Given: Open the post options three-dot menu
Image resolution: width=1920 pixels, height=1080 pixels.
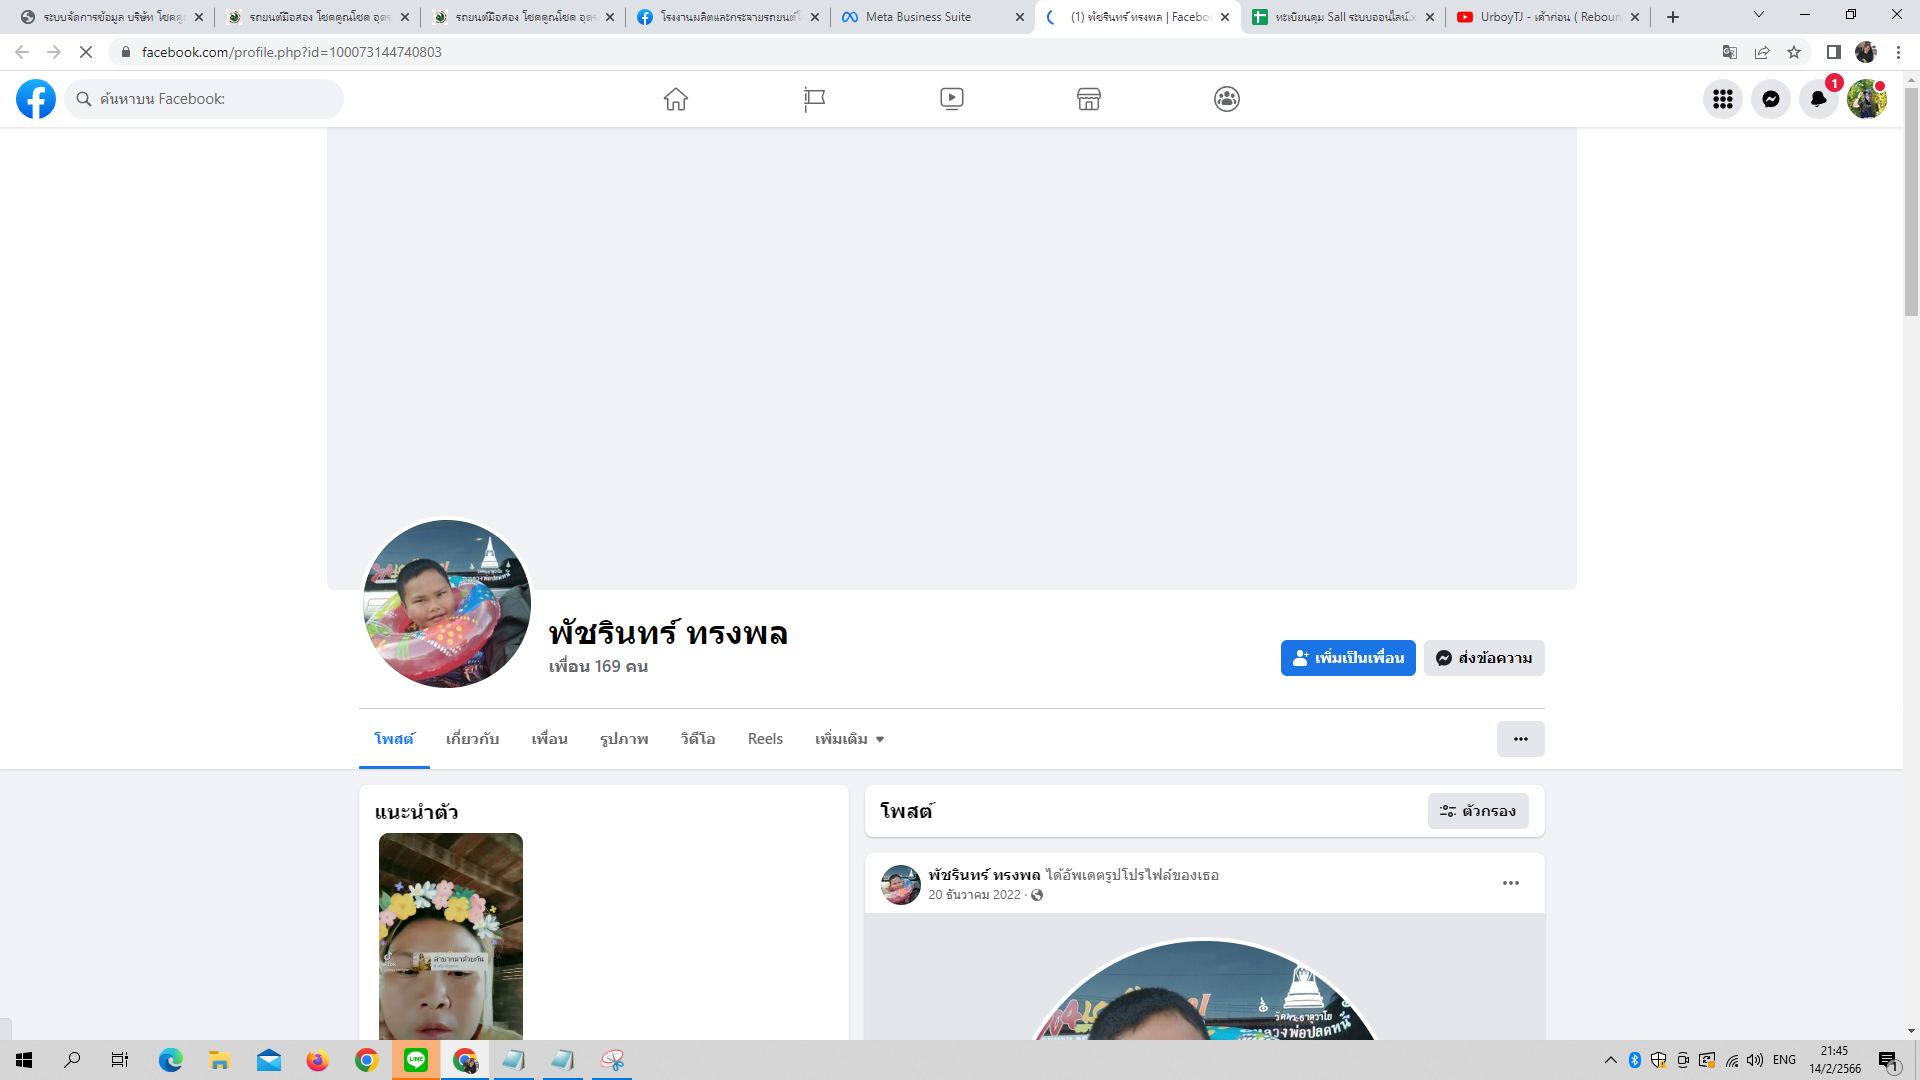Looking at the screenshot, I should pyautogui.click(x=1510, y=883).
